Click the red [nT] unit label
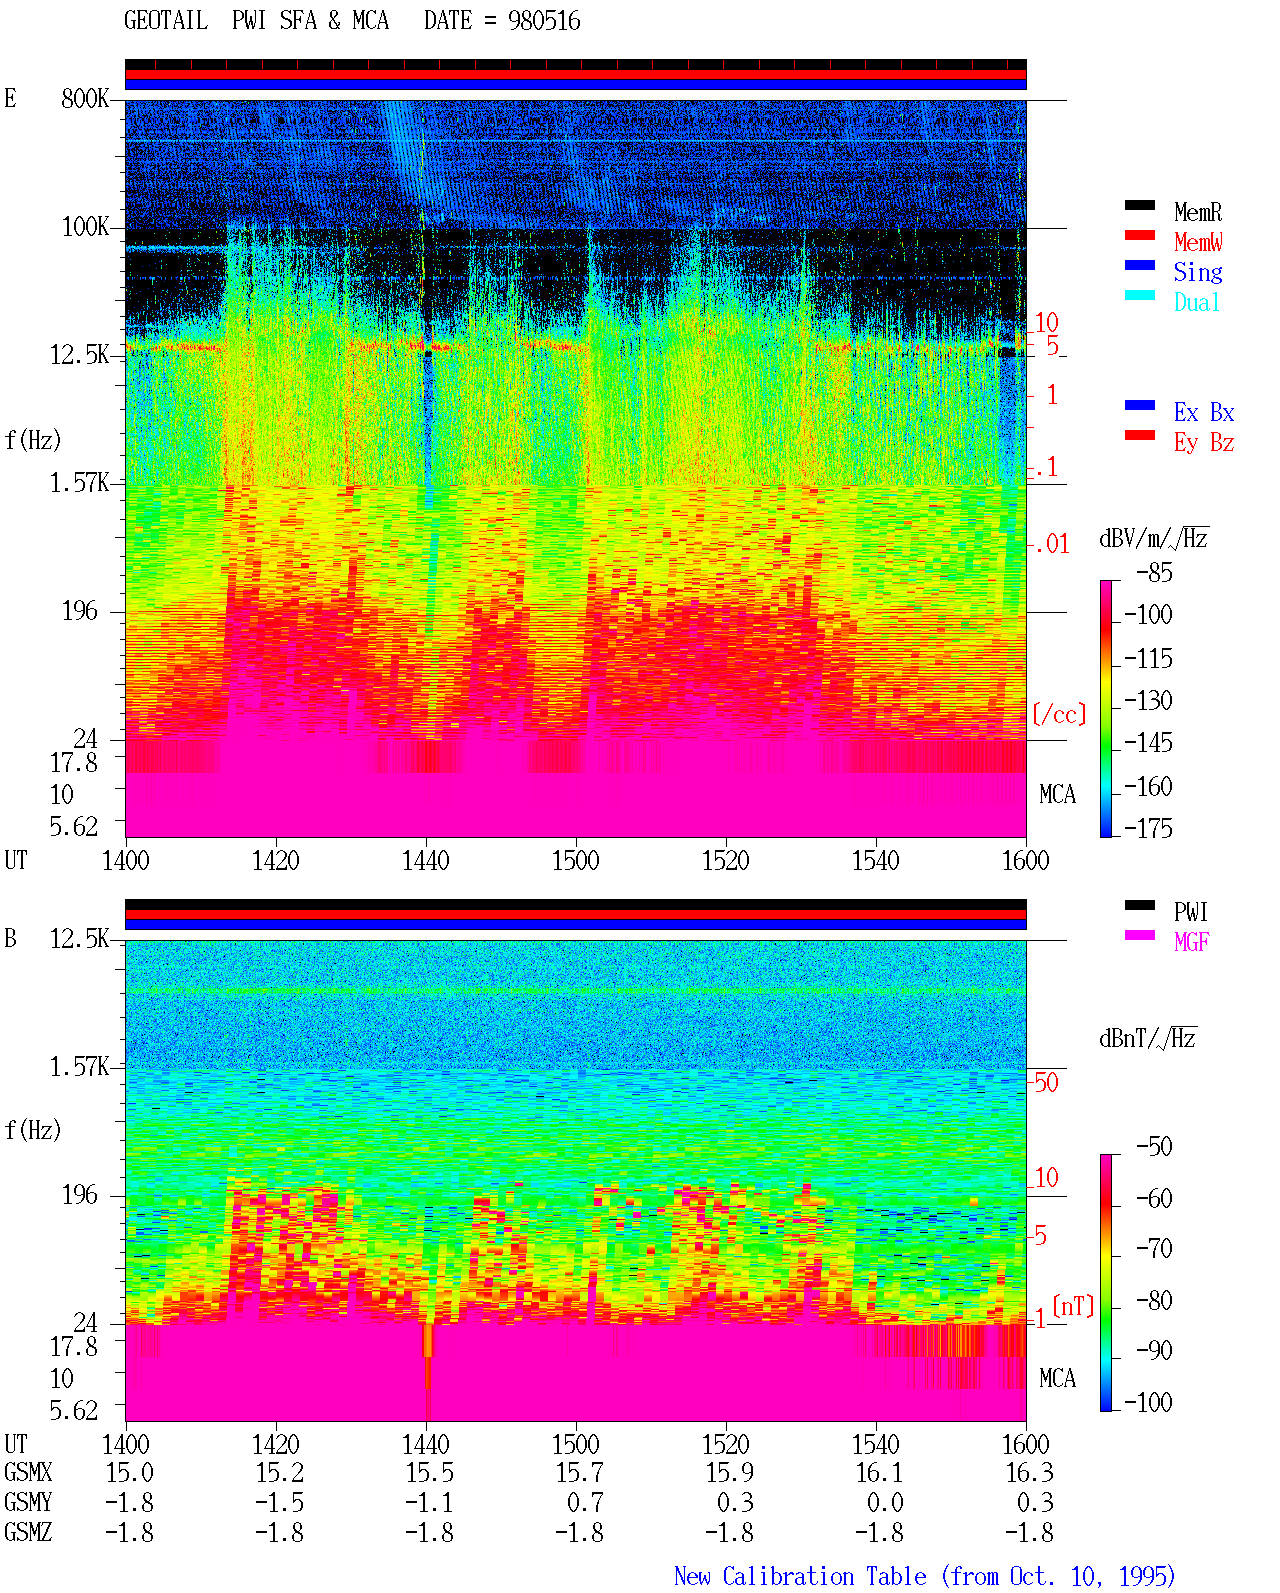This screenshot has width=1280, height=1593. [x=1073, y=1306]
